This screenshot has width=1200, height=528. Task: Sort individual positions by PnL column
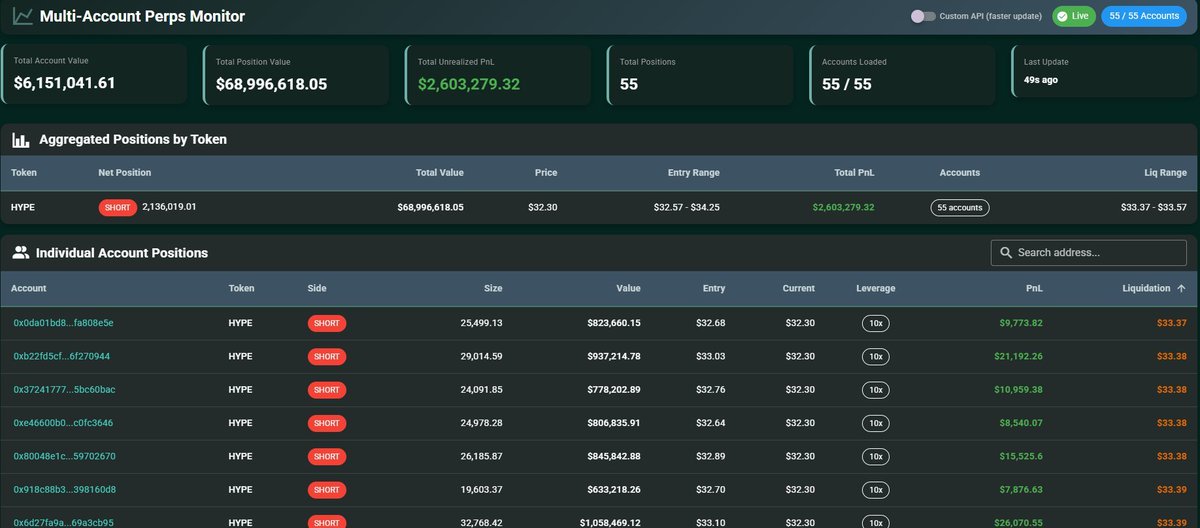[x=1035, y=289]
